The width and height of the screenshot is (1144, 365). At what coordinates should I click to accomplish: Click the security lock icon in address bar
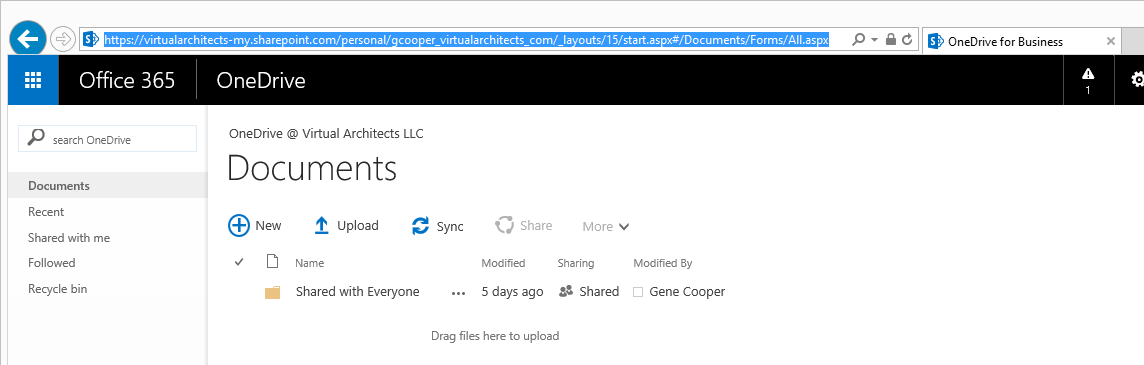[x=890, y=39]
